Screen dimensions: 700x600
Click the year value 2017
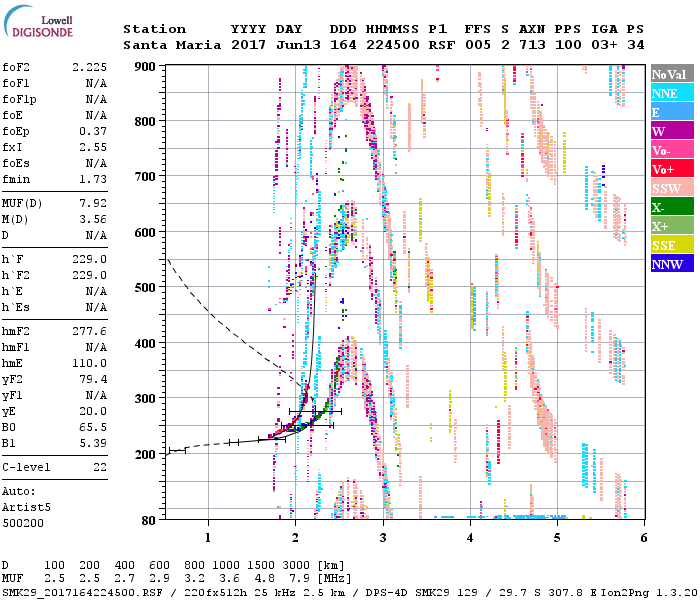pos(248,45)
